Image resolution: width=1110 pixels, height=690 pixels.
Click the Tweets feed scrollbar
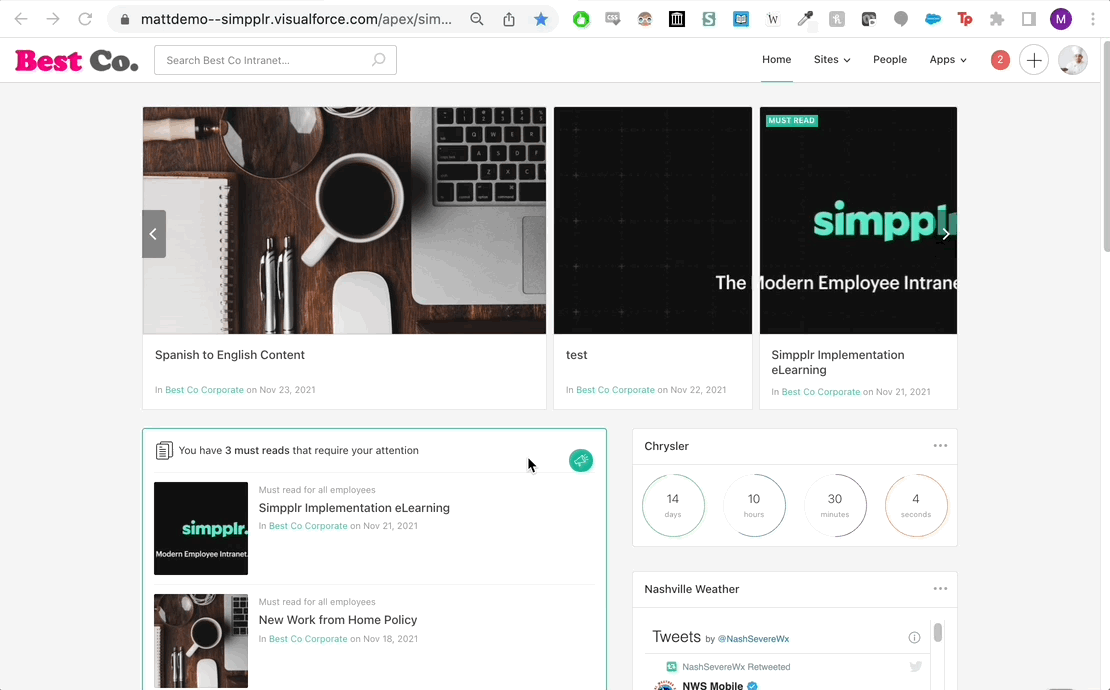938,632
